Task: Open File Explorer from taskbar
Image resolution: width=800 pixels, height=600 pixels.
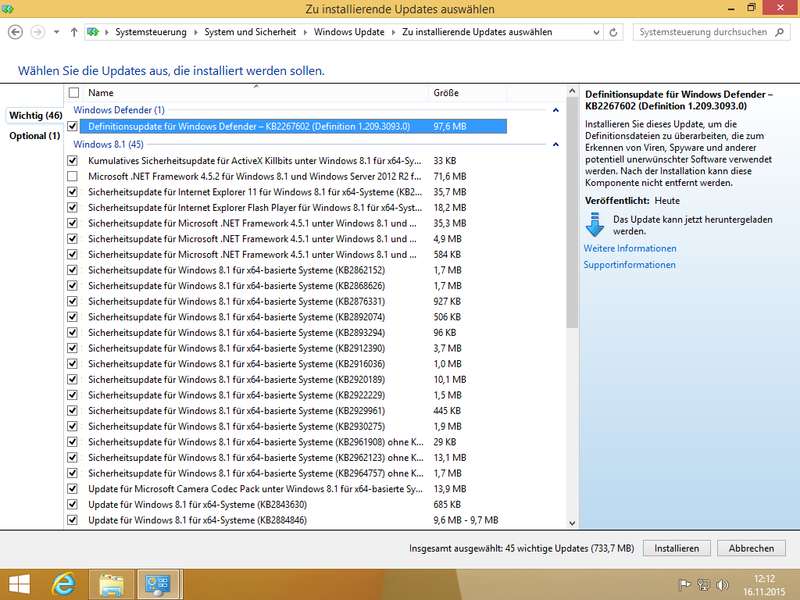Action: click(x=111, y=585)
